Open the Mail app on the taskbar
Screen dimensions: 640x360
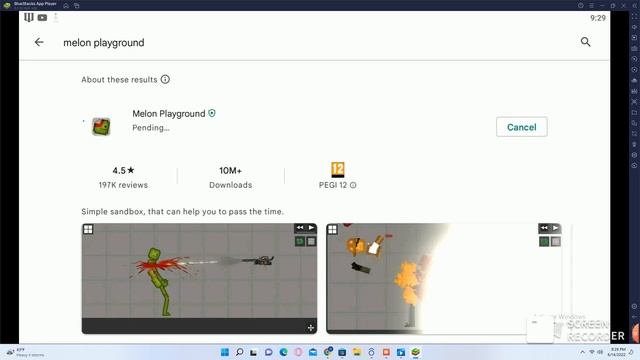point(313,352)
